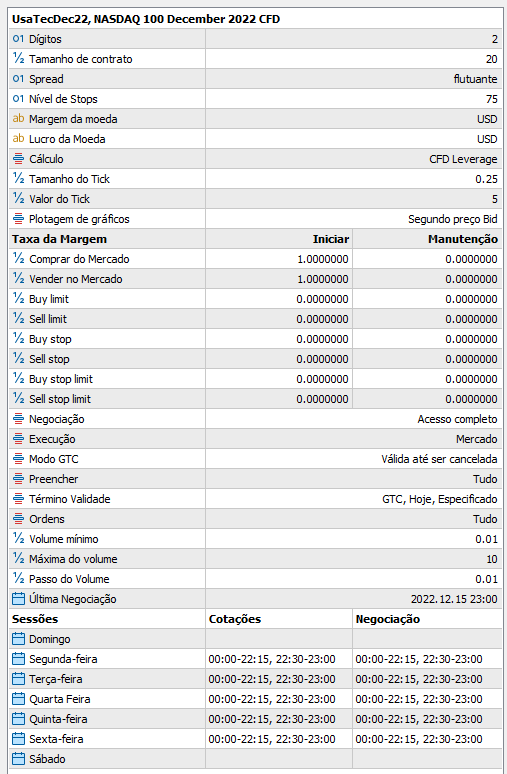This screenshot has width=507, height=774.
Task: Click the calendar icon beside Sábado
Action: [18, 759]
